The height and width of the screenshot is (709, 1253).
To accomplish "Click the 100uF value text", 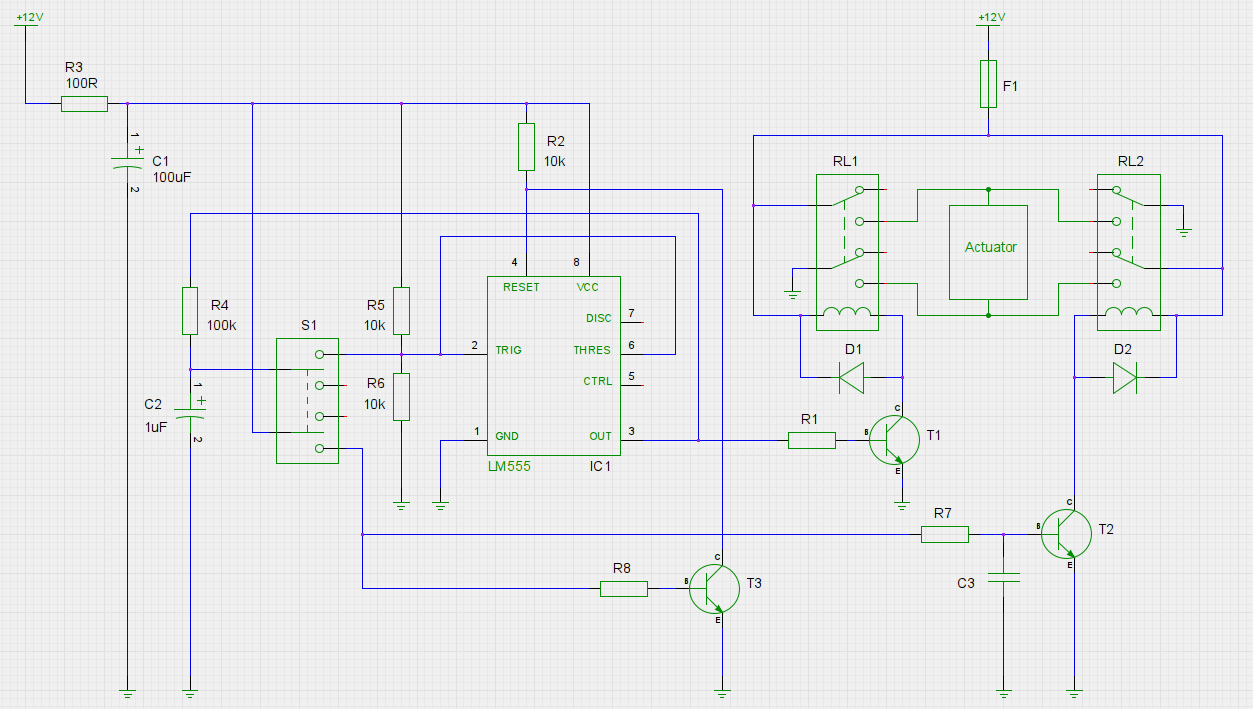I will click(172, 176).
